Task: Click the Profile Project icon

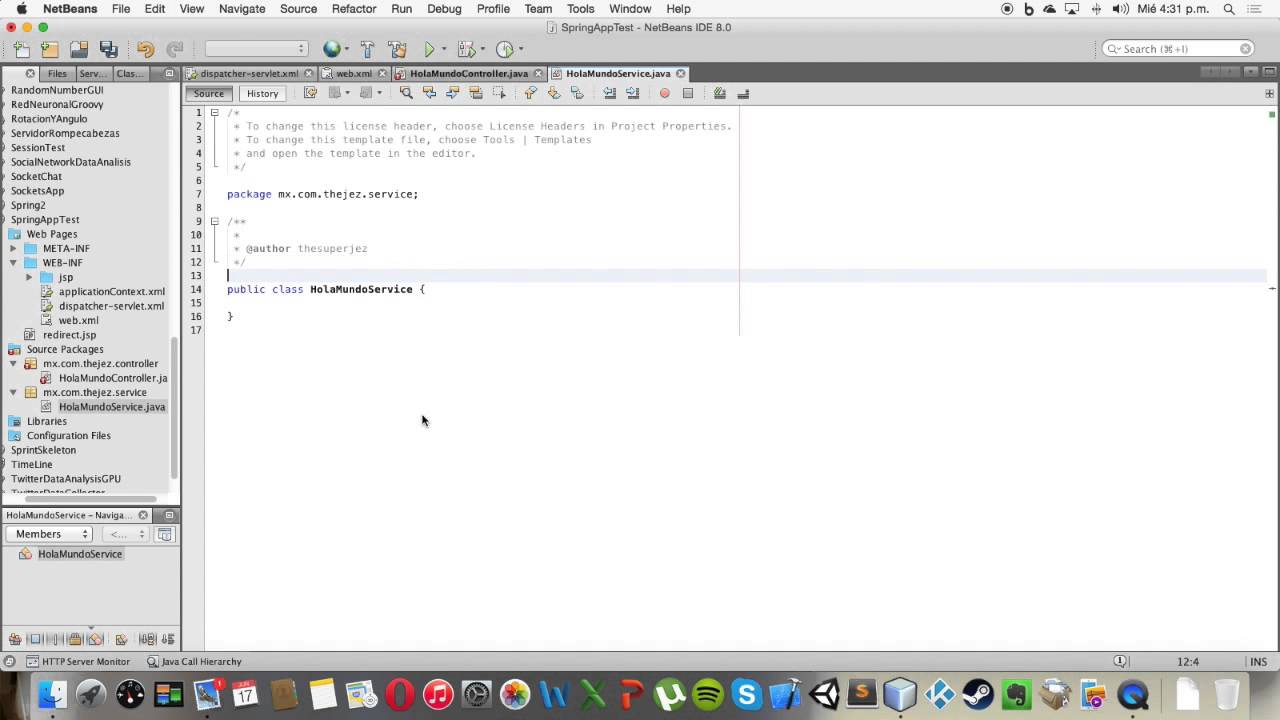Action: (x=504, y=49)
